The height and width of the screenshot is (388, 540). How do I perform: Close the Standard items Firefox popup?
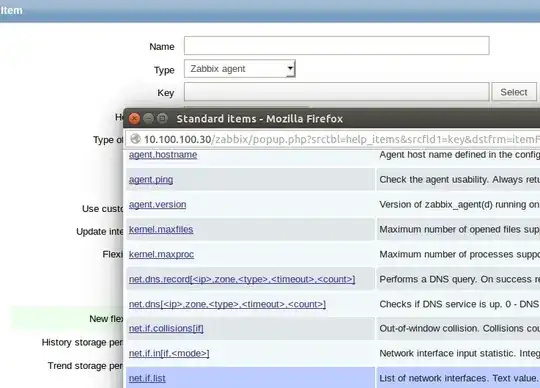click(134, 119)
